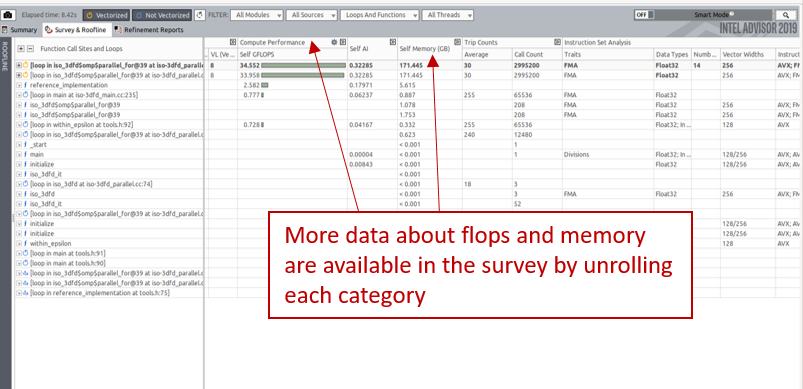Screen dimensions: 803x389
Task: Open Compute Performance column settings gear
Action: (334, 42)
